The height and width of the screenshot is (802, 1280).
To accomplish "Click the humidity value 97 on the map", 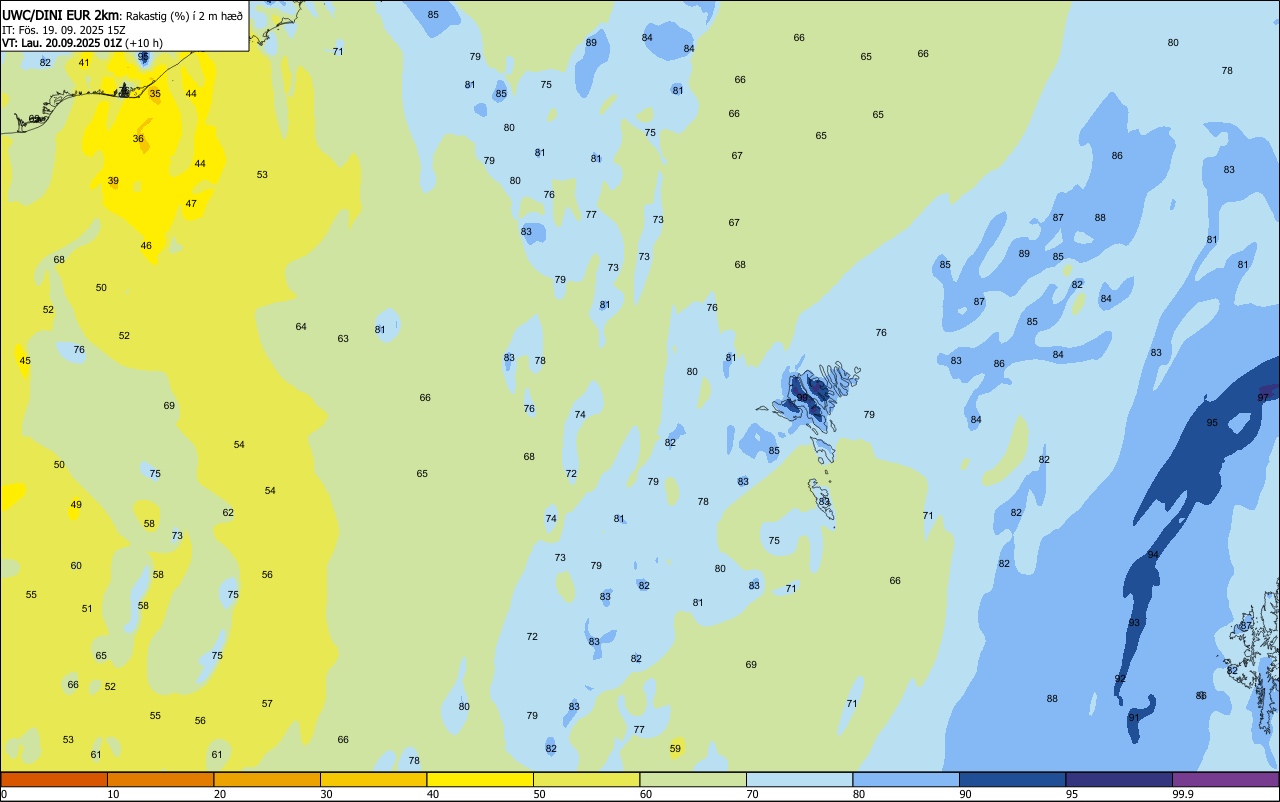I will coord(1263,398).
